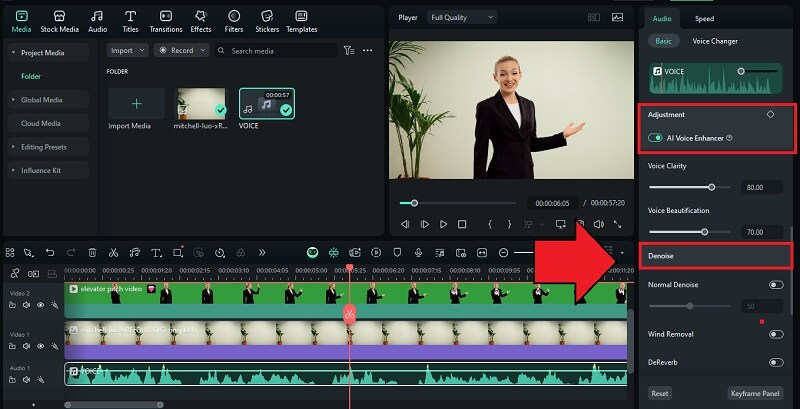Enable the Normal Denoise toggle
The width and height of the screenshot is (800, 409).
pyautogui.click(x=776, y=285)
